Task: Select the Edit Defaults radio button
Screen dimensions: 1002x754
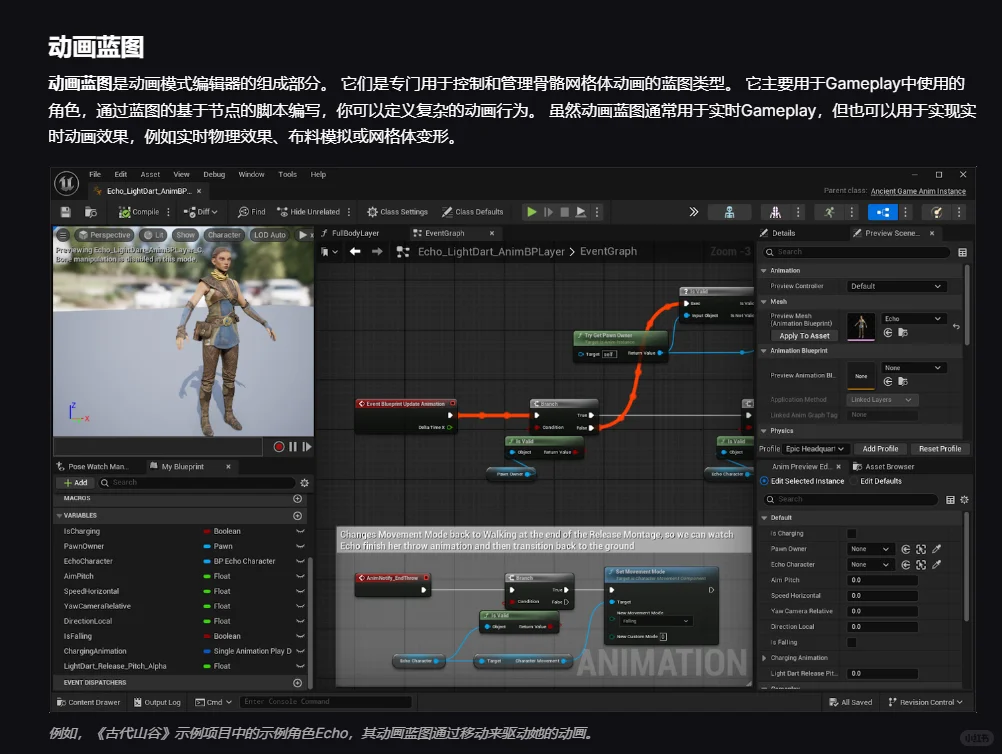Action: coord(855,481)
